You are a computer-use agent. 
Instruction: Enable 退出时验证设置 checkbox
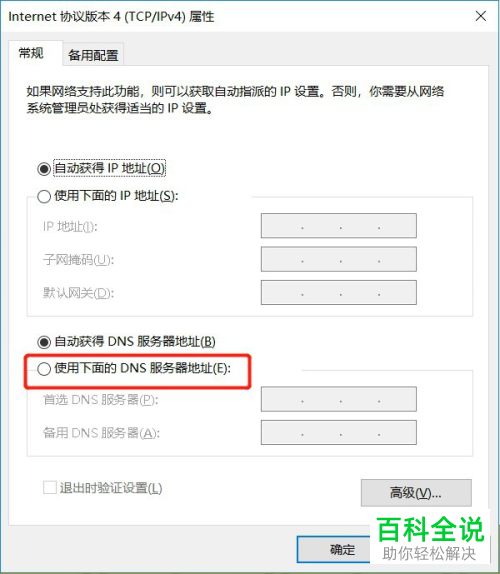[49, 488]
